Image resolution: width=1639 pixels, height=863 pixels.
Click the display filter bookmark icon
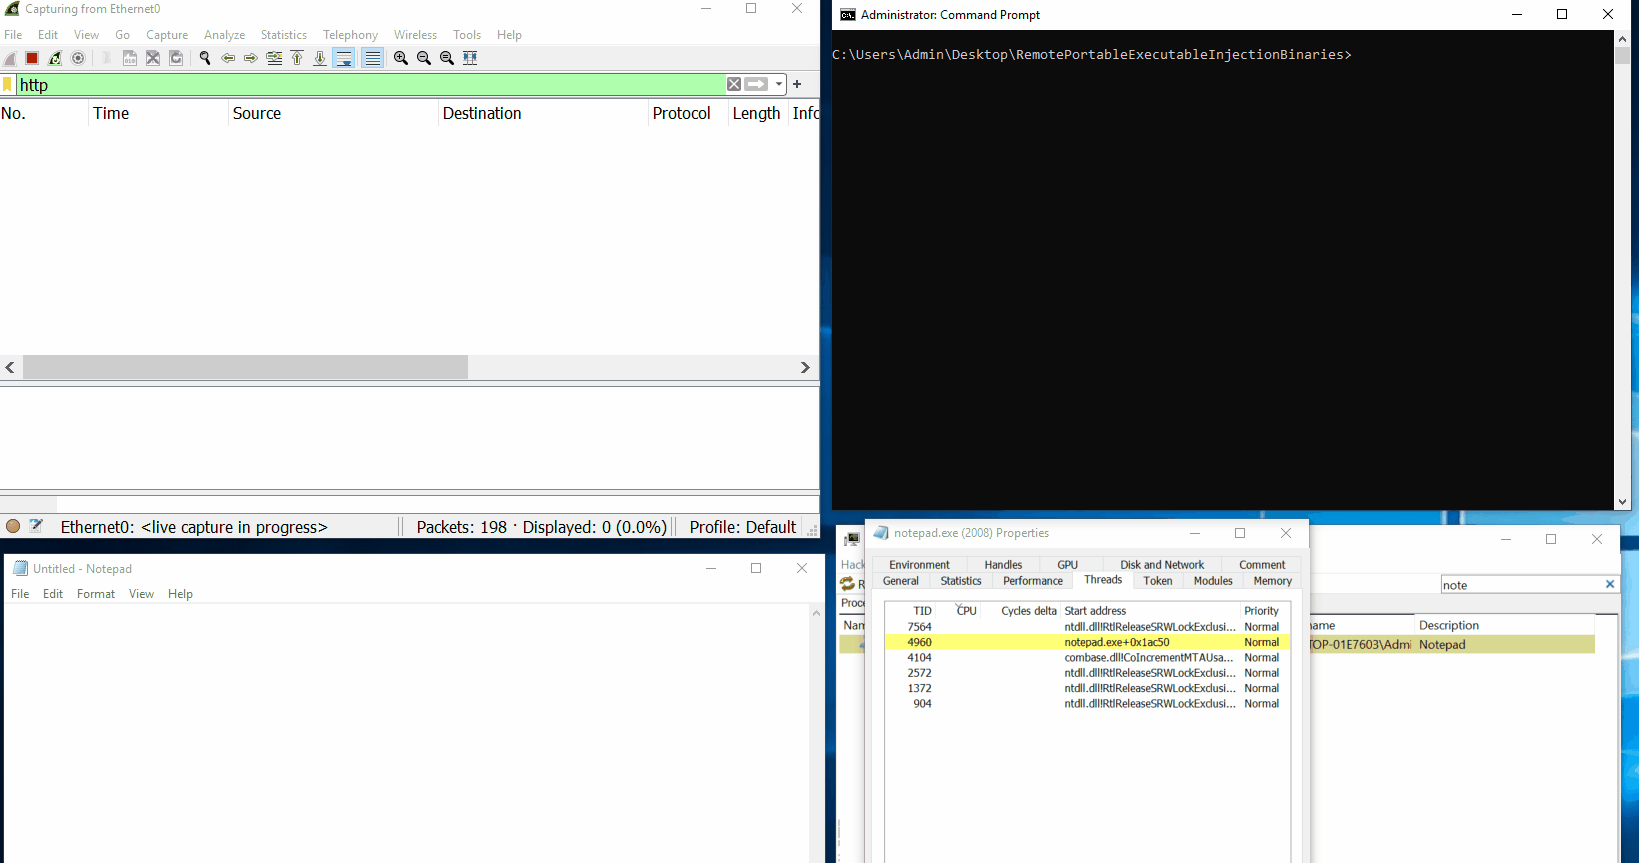tap(8, 85)
